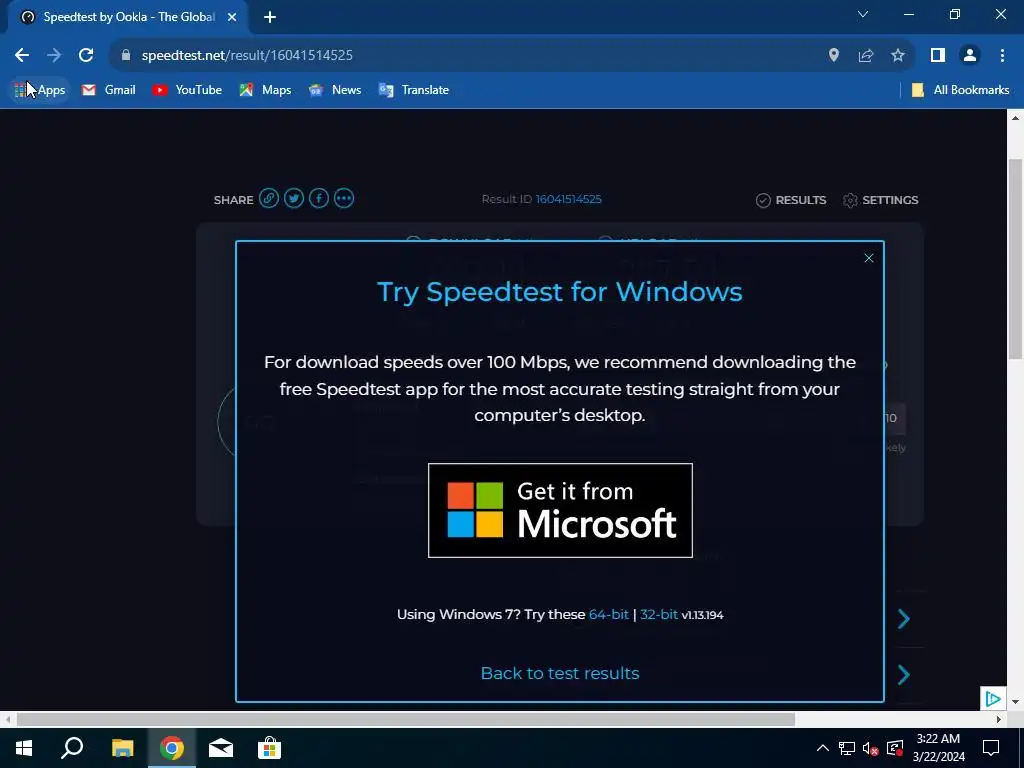Open more share options icon
Image resolution: width=1024 pixels, height=768 pixels.
pos(344,198)
